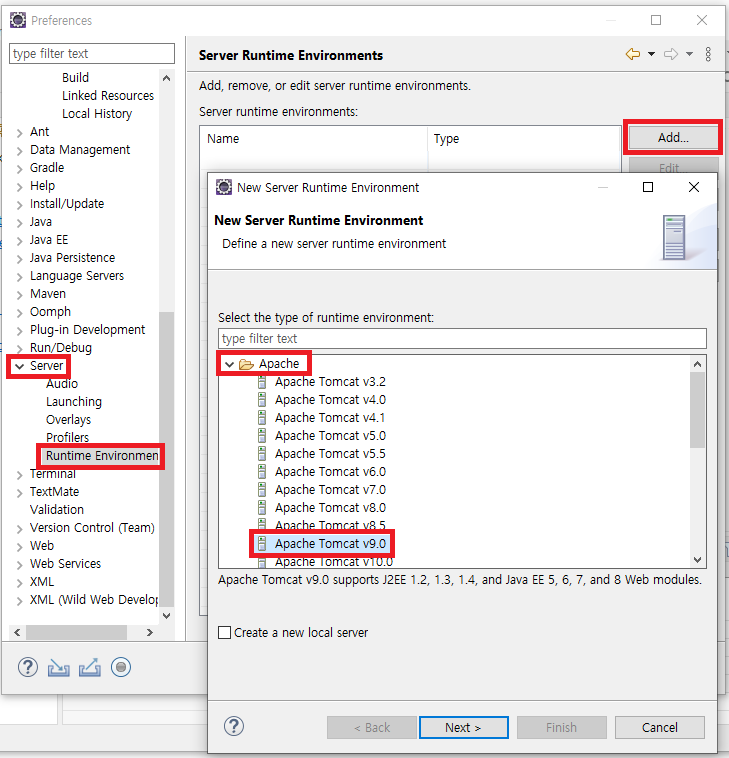729x758 pixels.
Task: Click the runtime list scroll up arrow
Action: coord(697,364)
